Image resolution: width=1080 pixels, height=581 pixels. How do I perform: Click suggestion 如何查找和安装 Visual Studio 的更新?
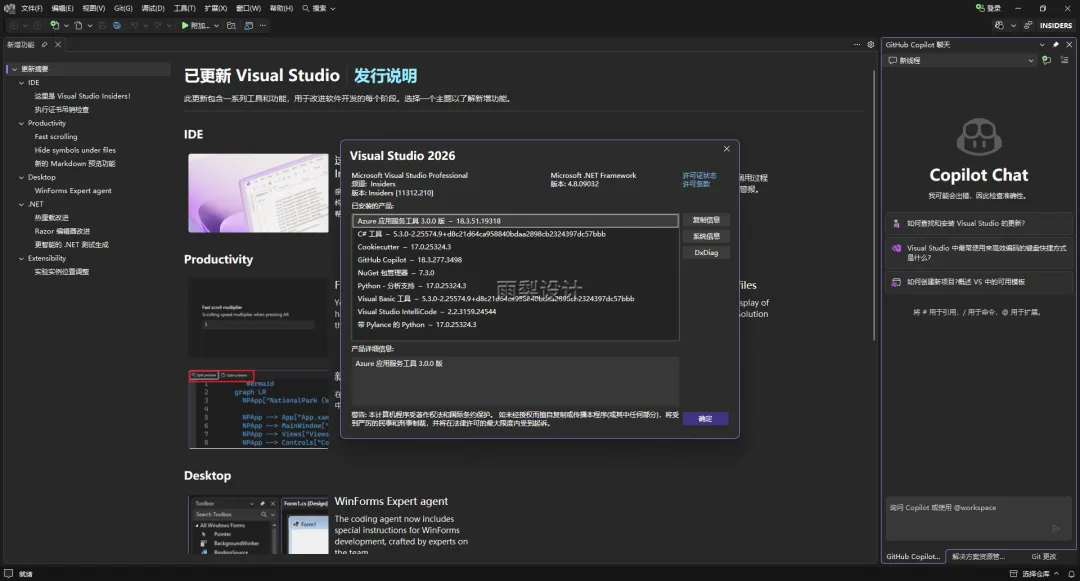[979, 223]
